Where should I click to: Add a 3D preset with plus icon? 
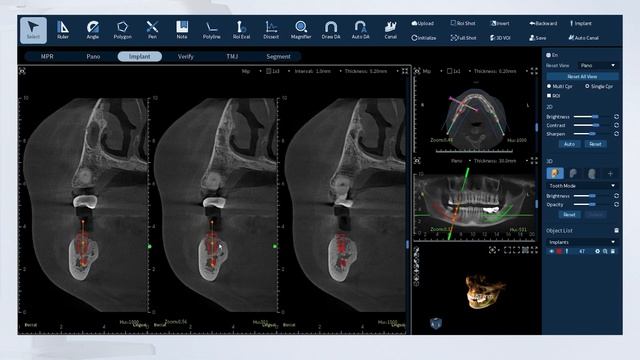[x=610, y=173]
